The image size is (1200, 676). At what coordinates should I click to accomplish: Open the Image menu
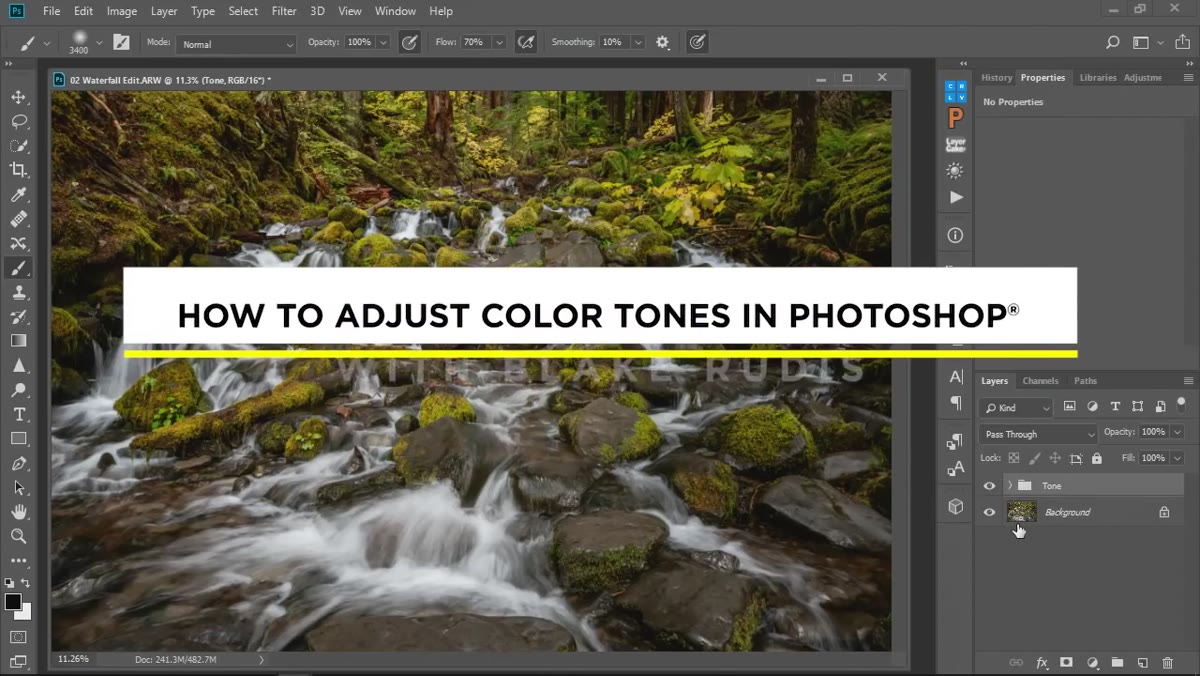pos(122,11)
